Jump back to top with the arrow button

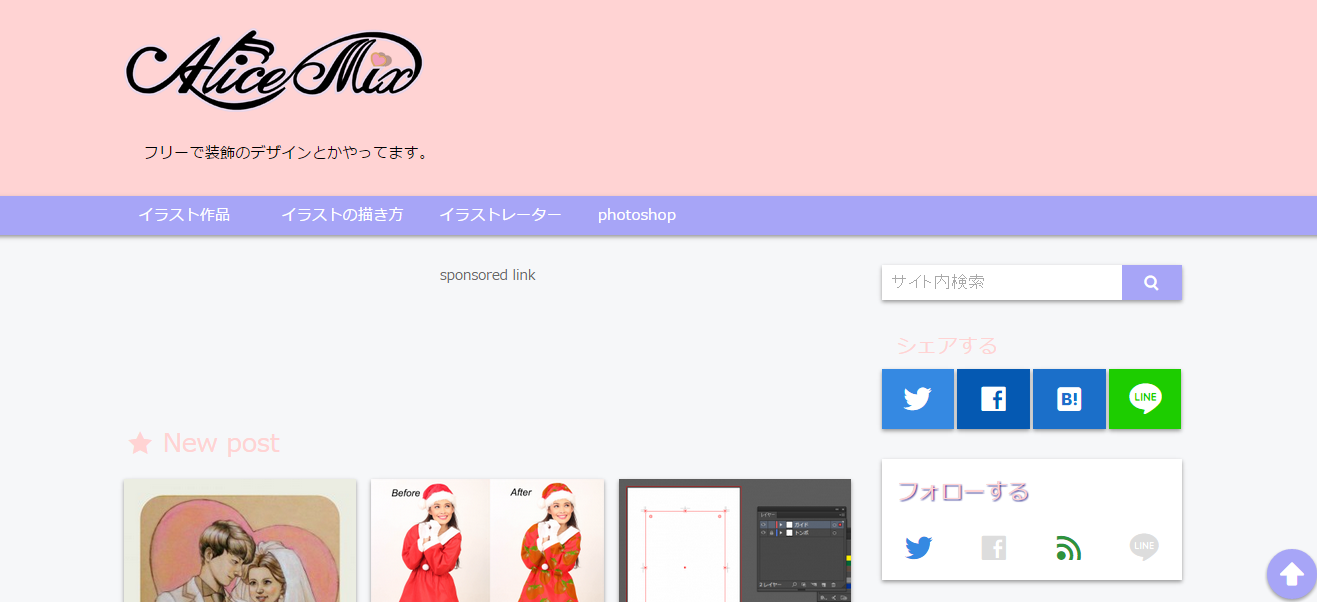1291,573
